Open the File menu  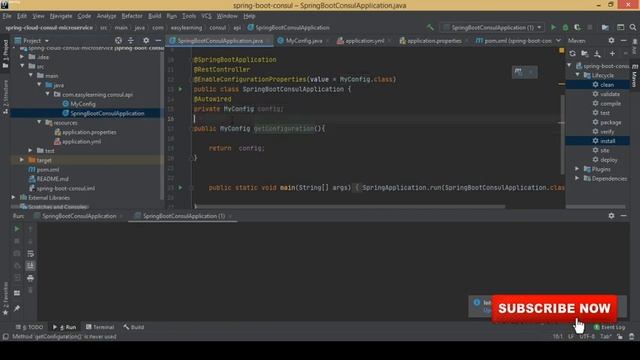(7, 16)
